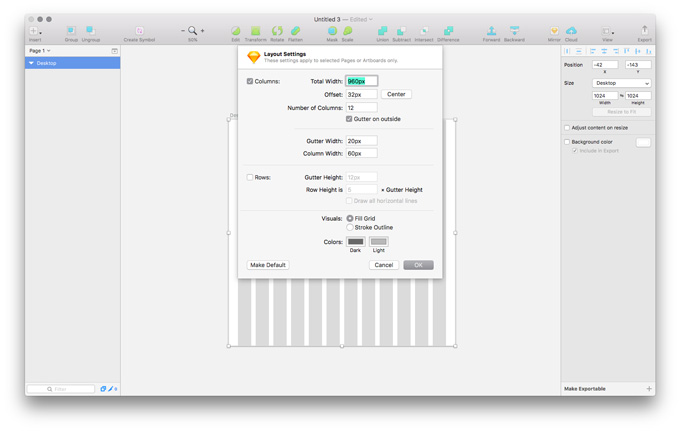Screen dimensions: 680x431
Task: Select the Desktop artboard layer
Action: click(72, 63)
